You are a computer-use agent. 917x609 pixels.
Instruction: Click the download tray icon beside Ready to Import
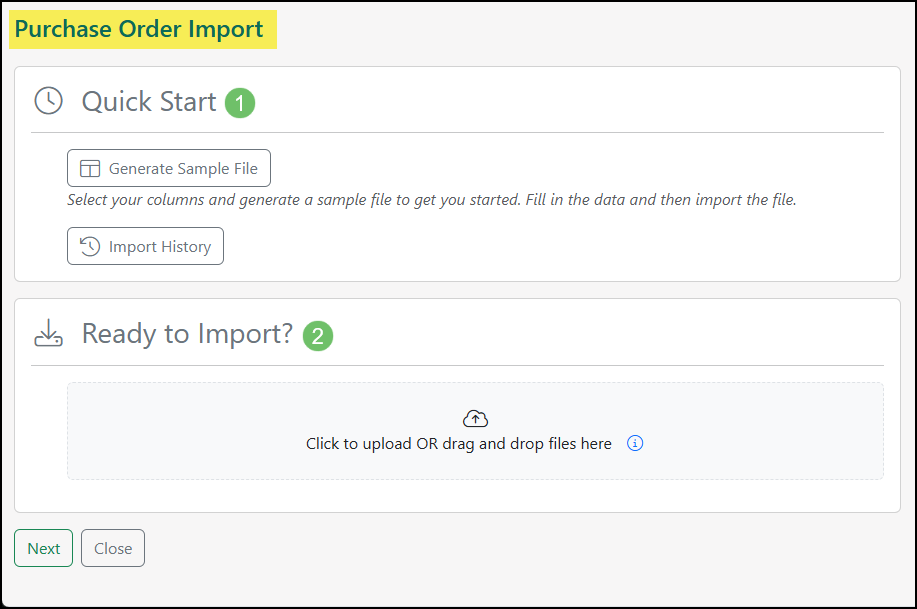49,333
